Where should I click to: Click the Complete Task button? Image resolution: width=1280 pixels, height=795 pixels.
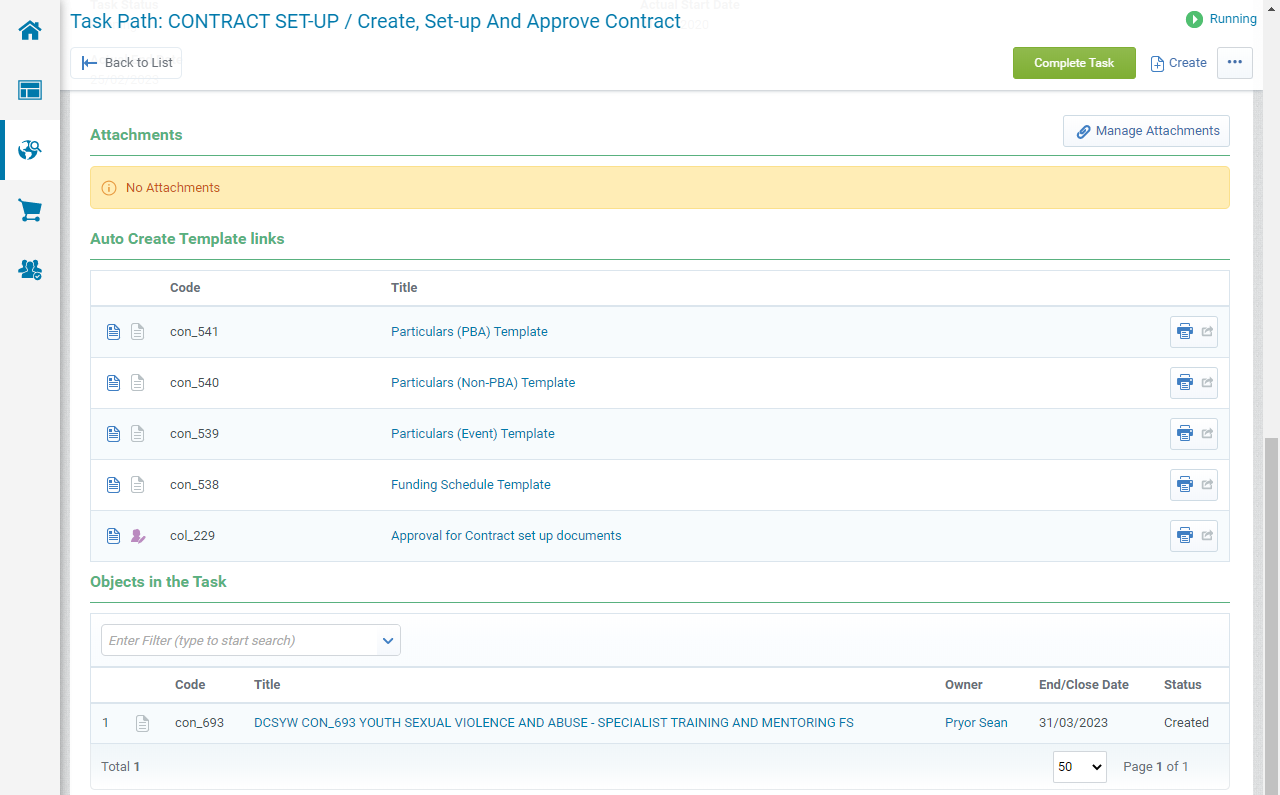1074,62
